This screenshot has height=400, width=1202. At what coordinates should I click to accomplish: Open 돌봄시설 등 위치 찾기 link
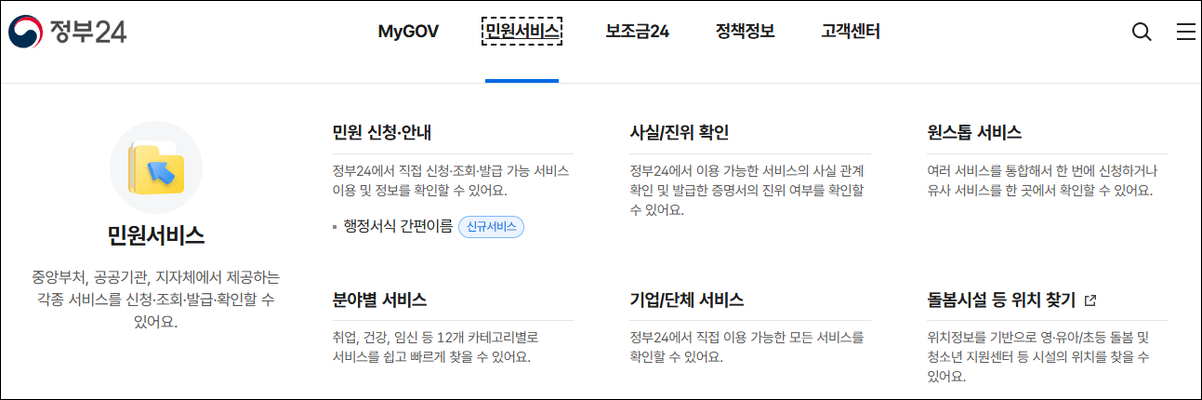[x=1001, y=300]
